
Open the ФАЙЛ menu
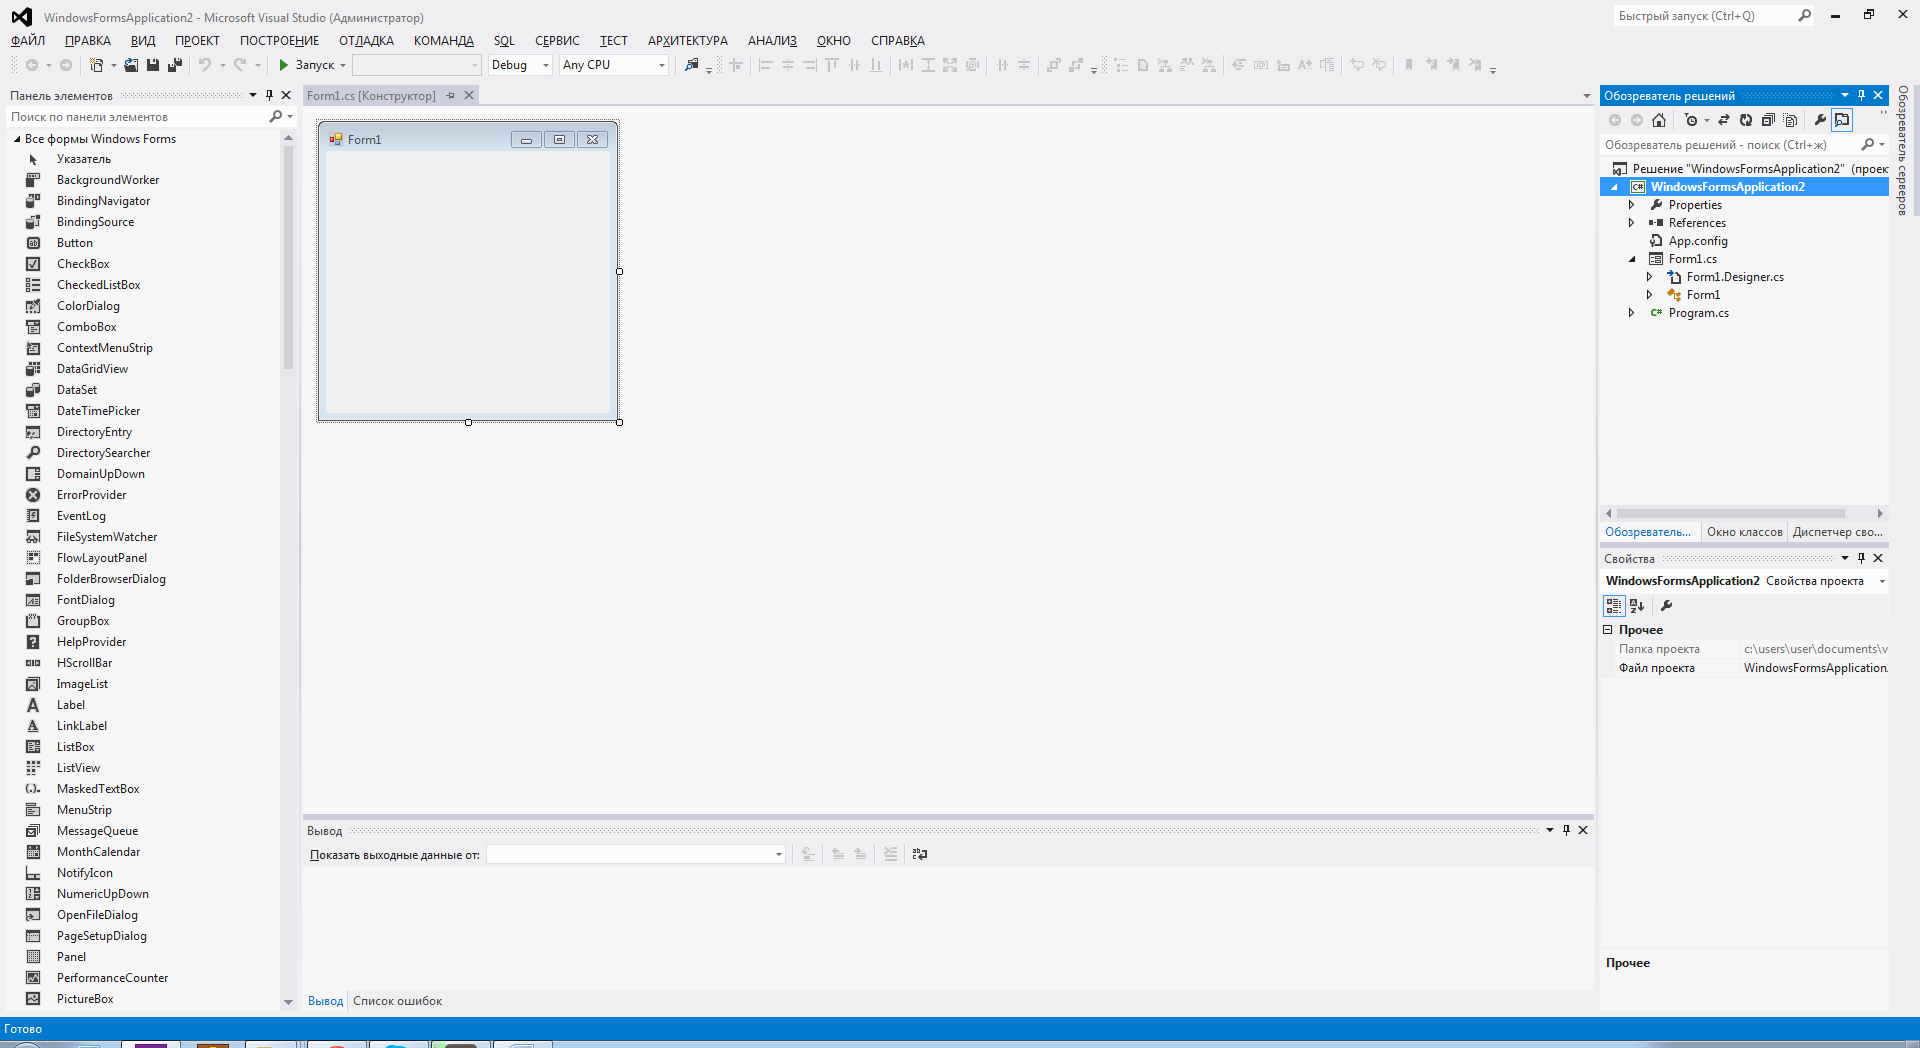coord(28,41)
